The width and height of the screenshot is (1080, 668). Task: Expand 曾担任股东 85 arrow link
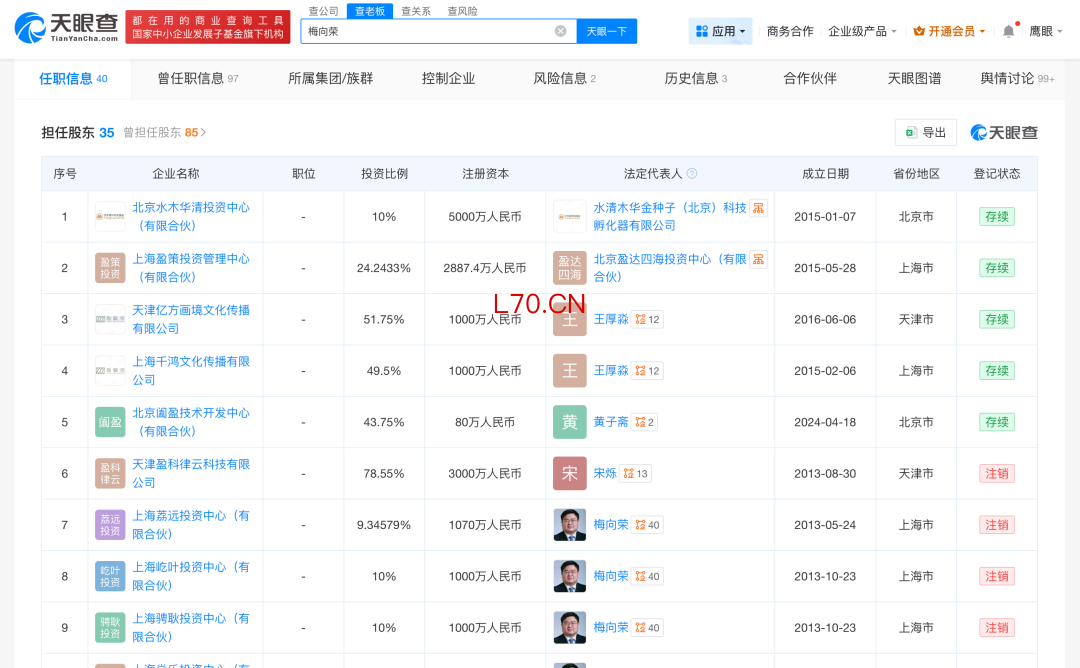coord(165,132)
